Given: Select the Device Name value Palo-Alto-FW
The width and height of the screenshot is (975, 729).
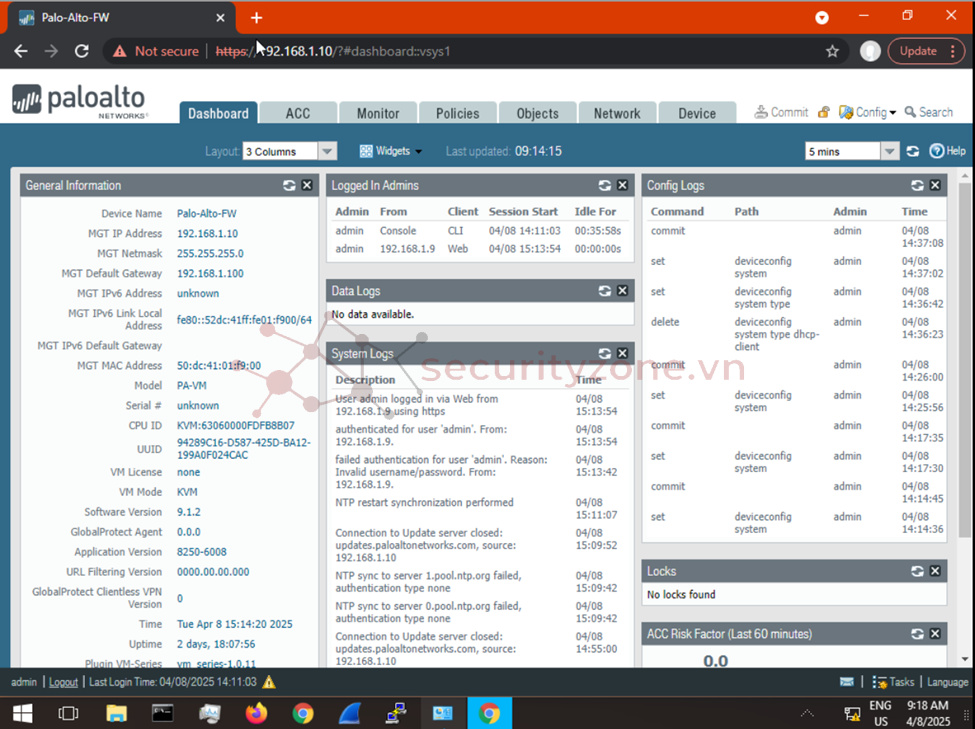Looking at the screenshot, I should tap(206, 213).
